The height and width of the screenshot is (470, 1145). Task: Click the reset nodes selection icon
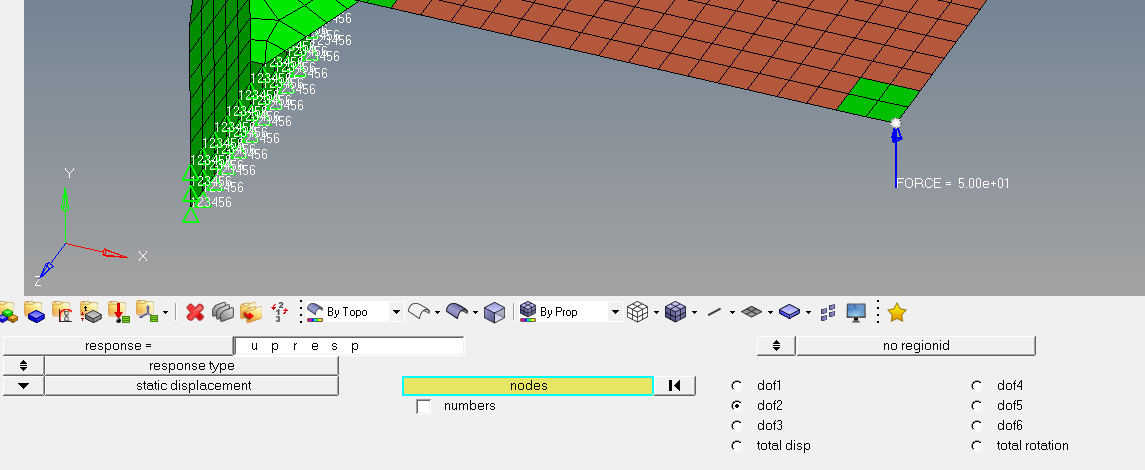tap(675, 385)
